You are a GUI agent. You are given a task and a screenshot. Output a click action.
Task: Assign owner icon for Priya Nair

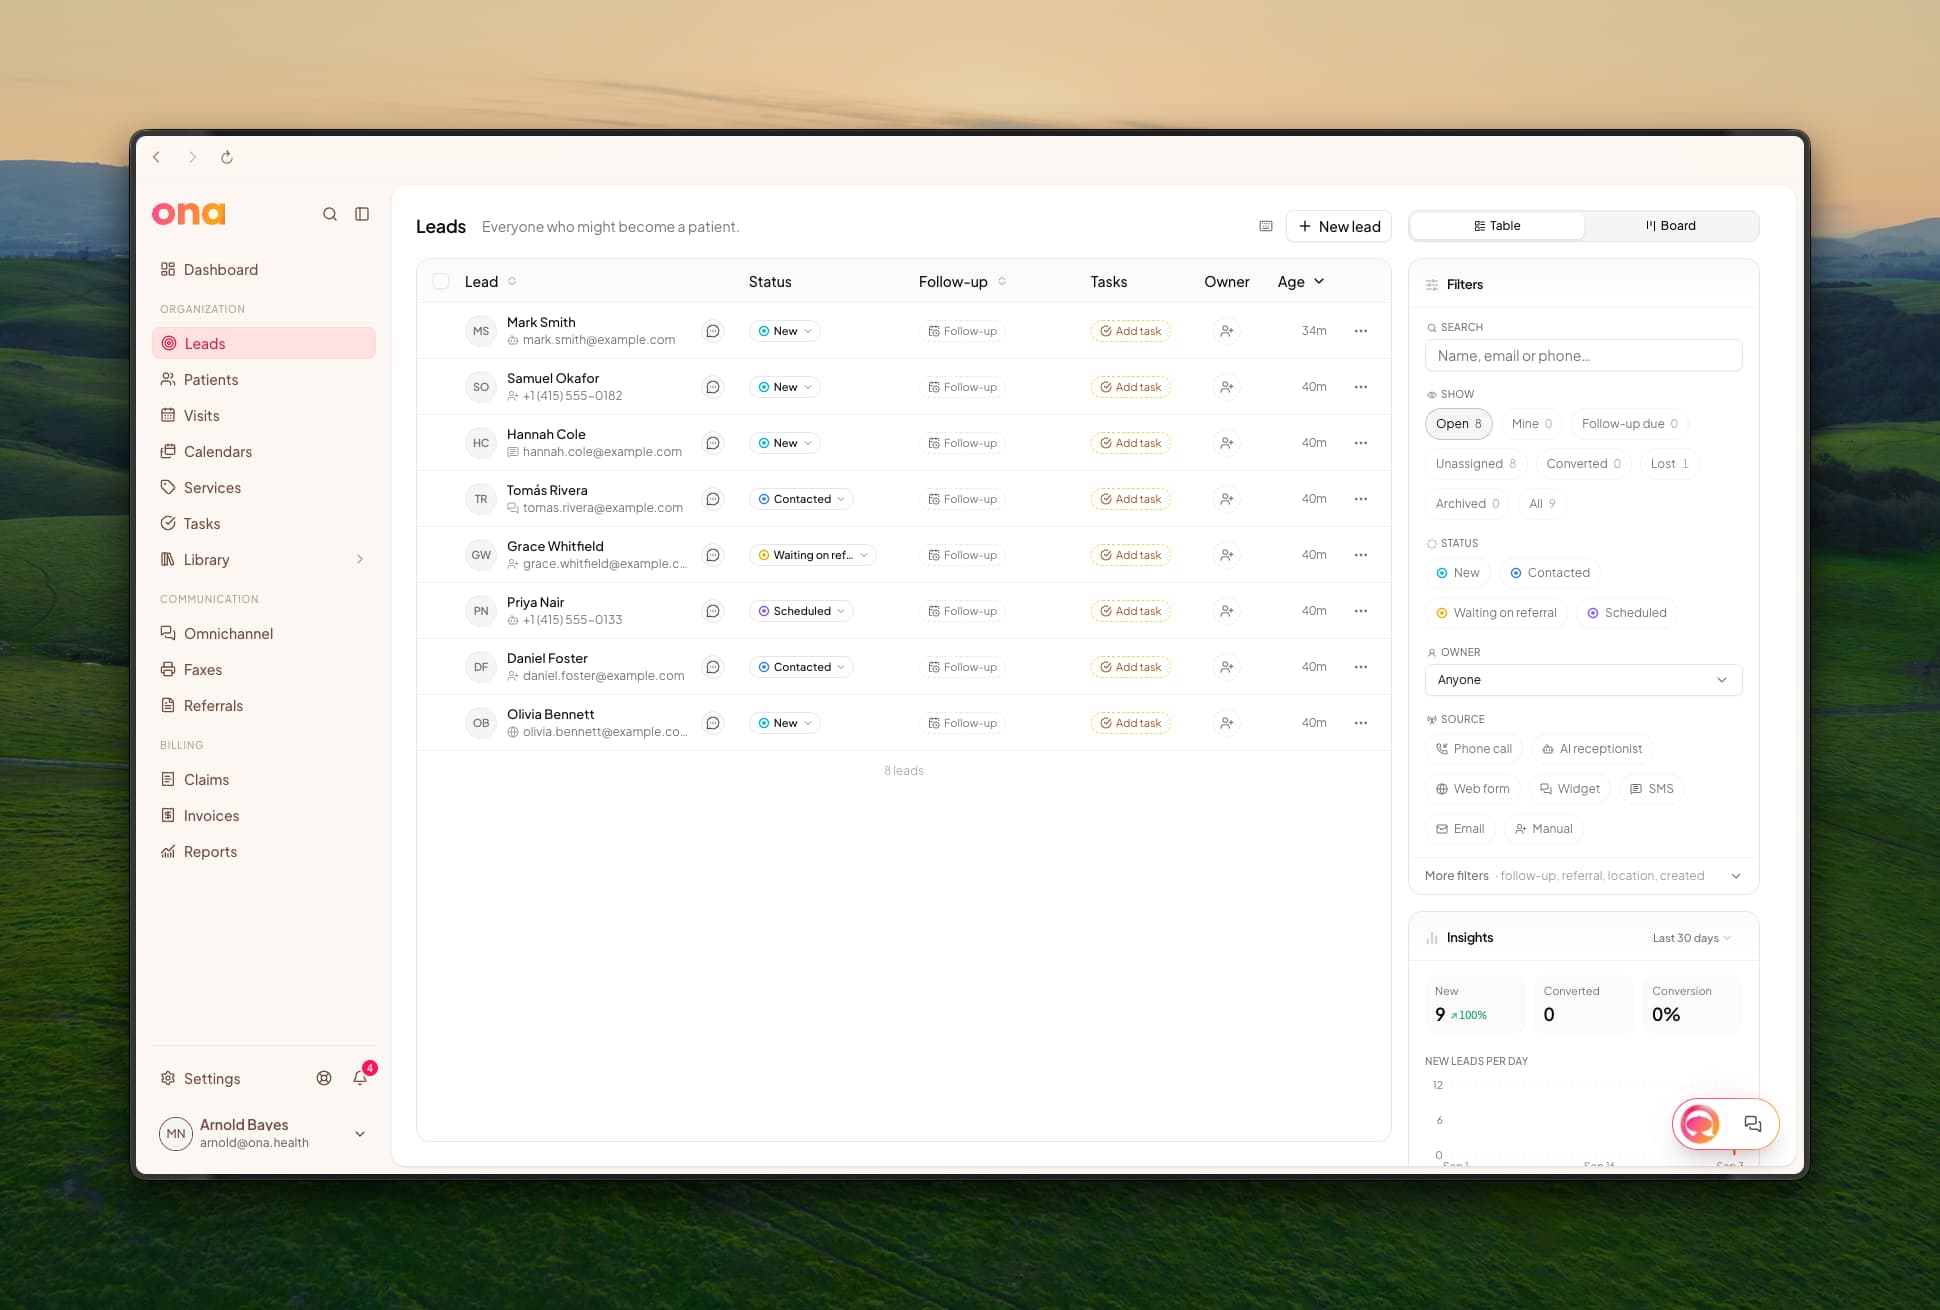pyautogui.click(x=1226, y=611)
